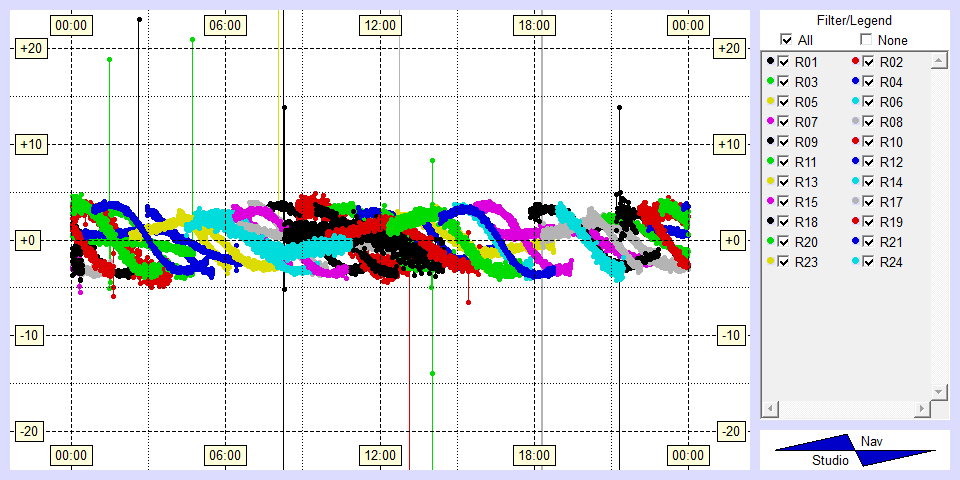Click the right -10 axis label

point(731,335)
